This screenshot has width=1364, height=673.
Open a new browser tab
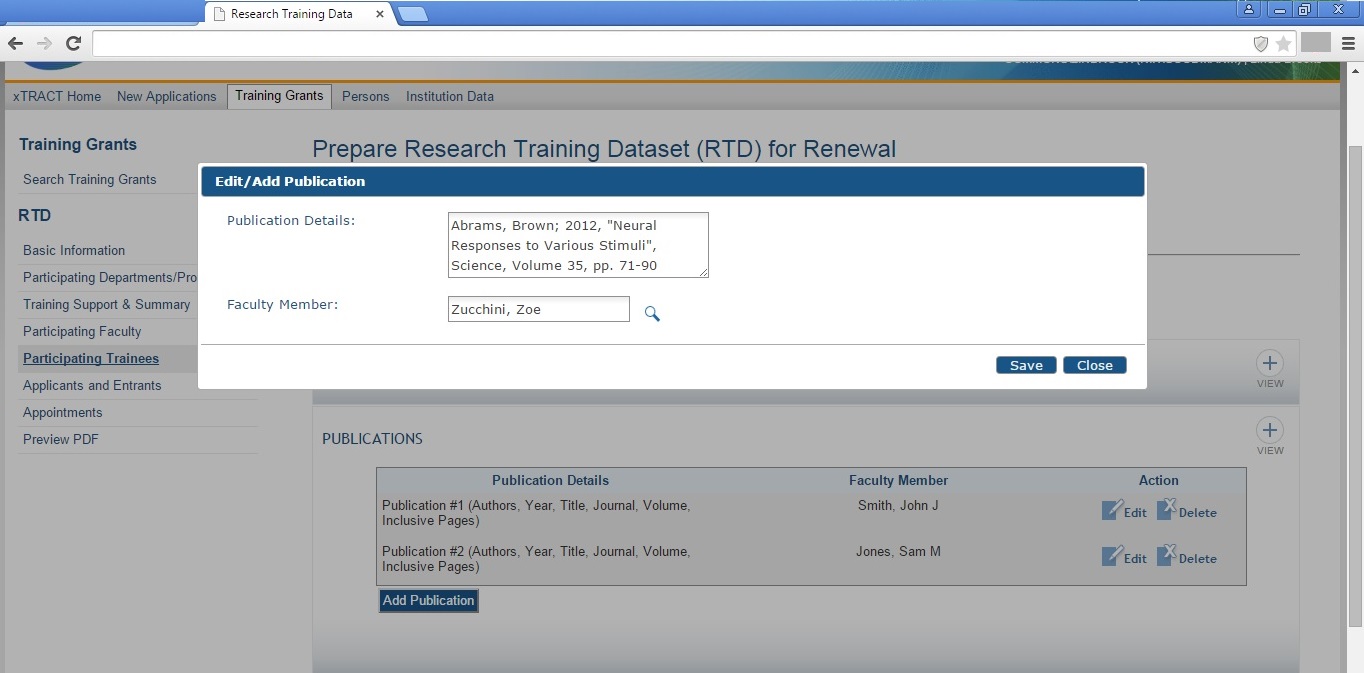(412, 14)
